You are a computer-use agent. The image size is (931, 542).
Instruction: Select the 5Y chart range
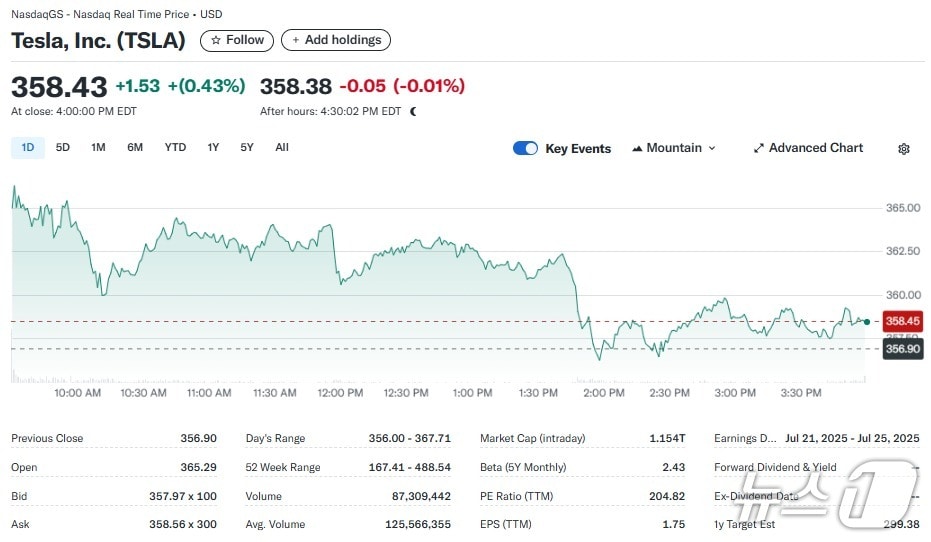point(247,148)
